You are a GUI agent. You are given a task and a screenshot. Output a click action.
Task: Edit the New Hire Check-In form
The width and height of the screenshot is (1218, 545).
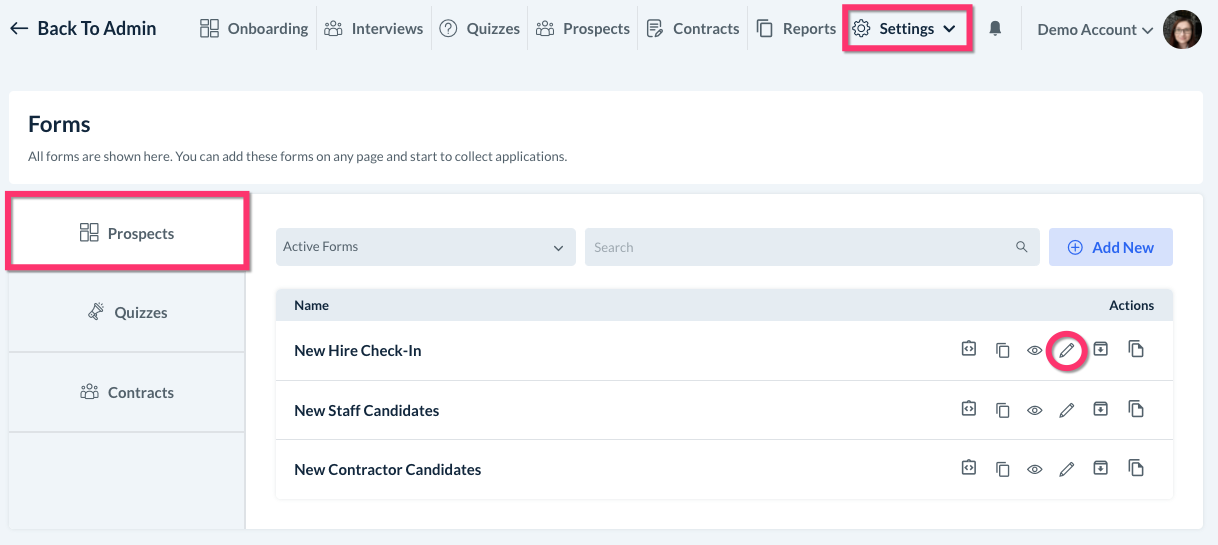pos(1067,351)
